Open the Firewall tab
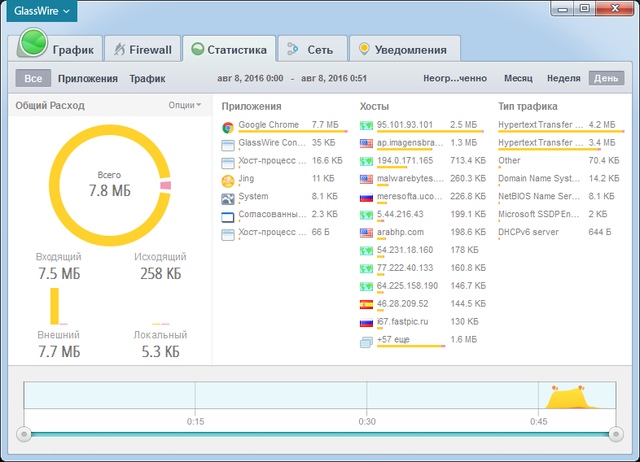Screen dimensions: 640x462 click(x=143, y=48)
